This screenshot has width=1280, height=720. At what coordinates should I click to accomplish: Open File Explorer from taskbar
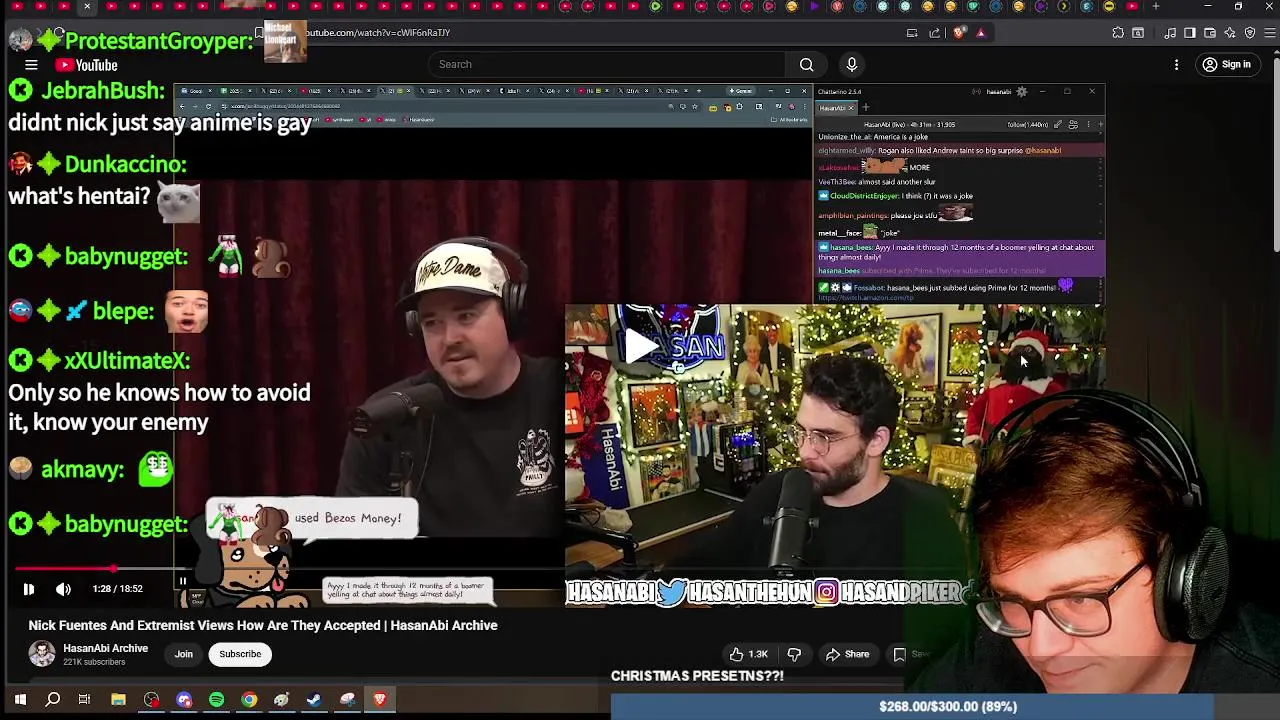click(x=118, y=700)
